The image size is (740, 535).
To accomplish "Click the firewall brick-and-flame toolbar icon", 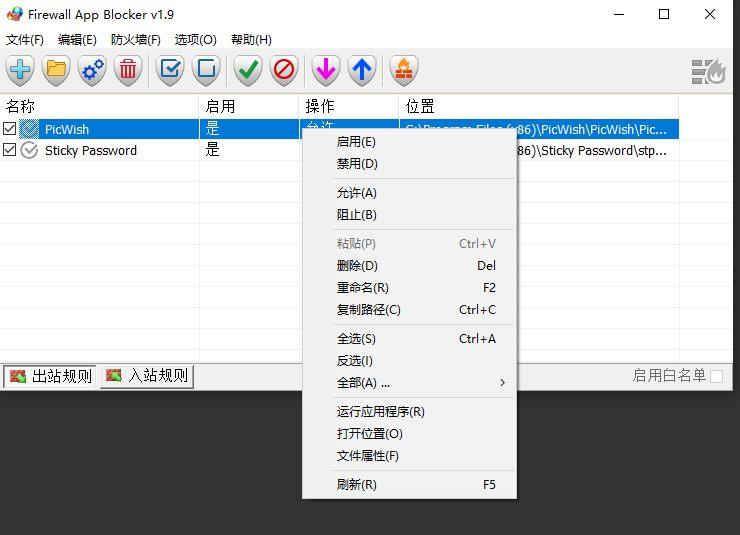I will [404, 70].
